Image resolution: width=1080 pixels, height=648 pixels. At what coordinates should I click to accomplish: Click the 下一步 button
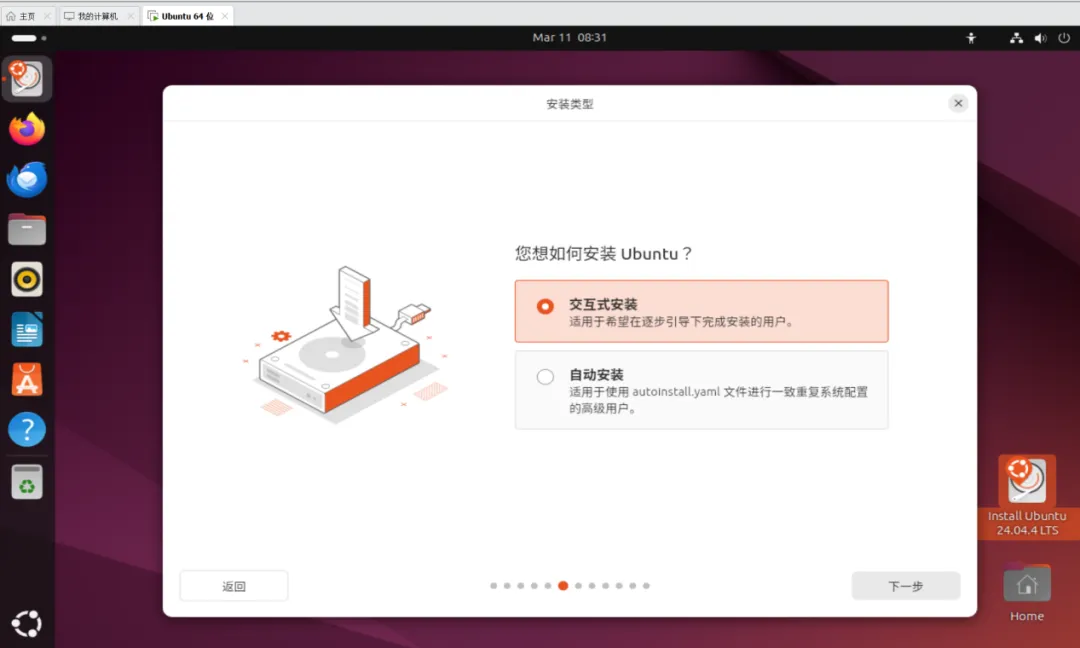pyautogui.click(x=906, y=586)
